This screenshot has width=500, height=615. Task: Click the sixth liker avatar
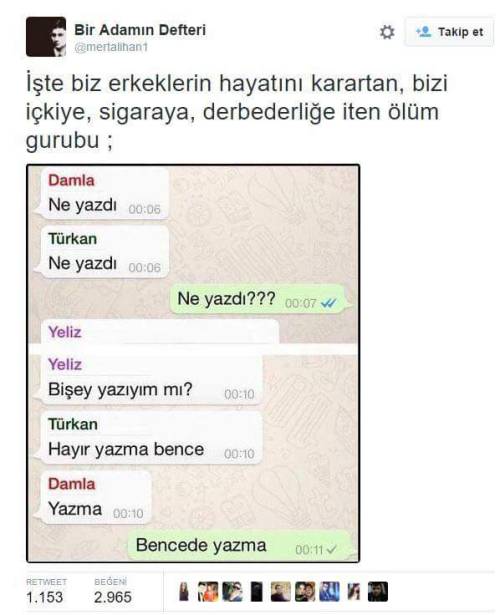[x=305, y=591]
